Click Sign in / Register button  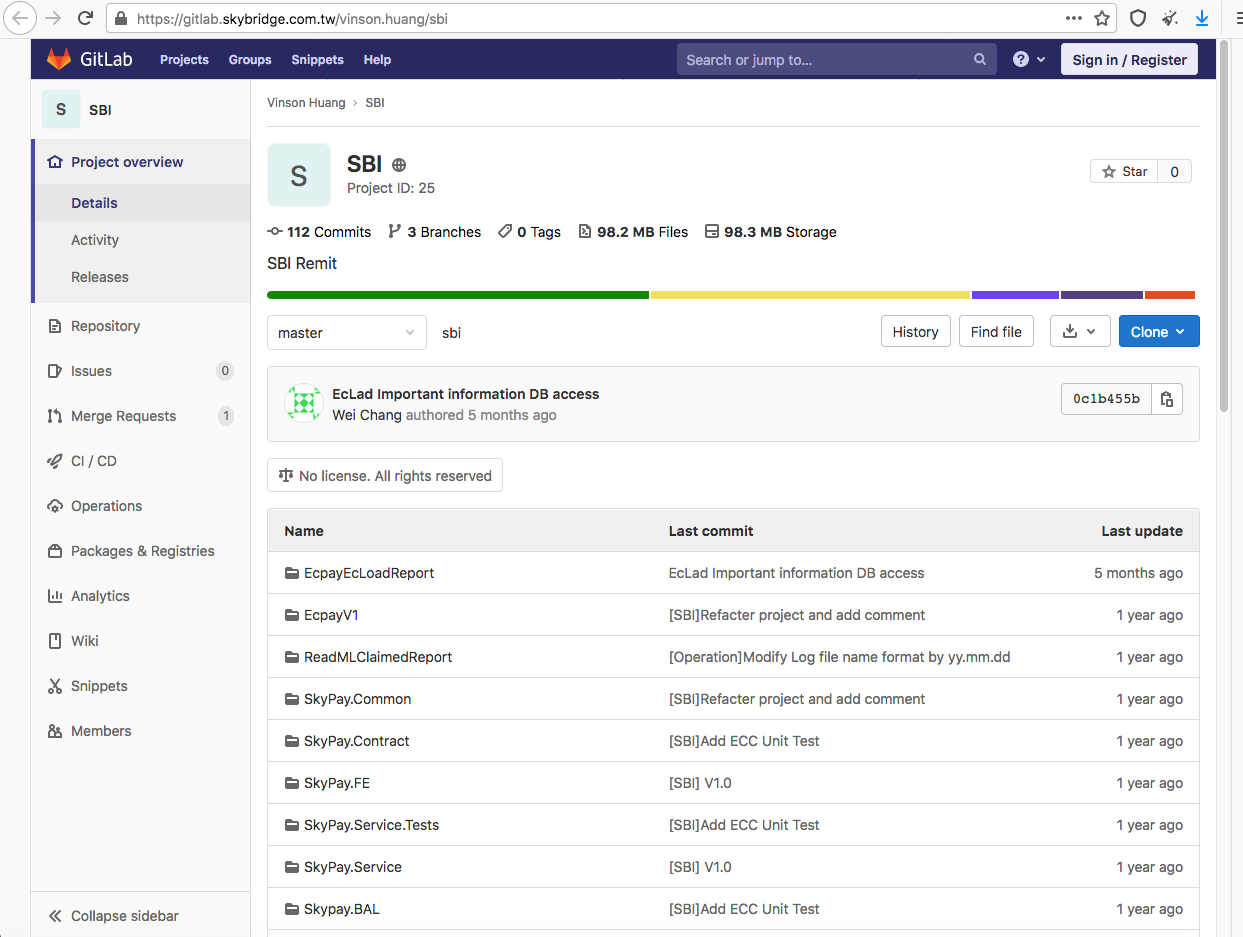click(x=1129, y=60)
